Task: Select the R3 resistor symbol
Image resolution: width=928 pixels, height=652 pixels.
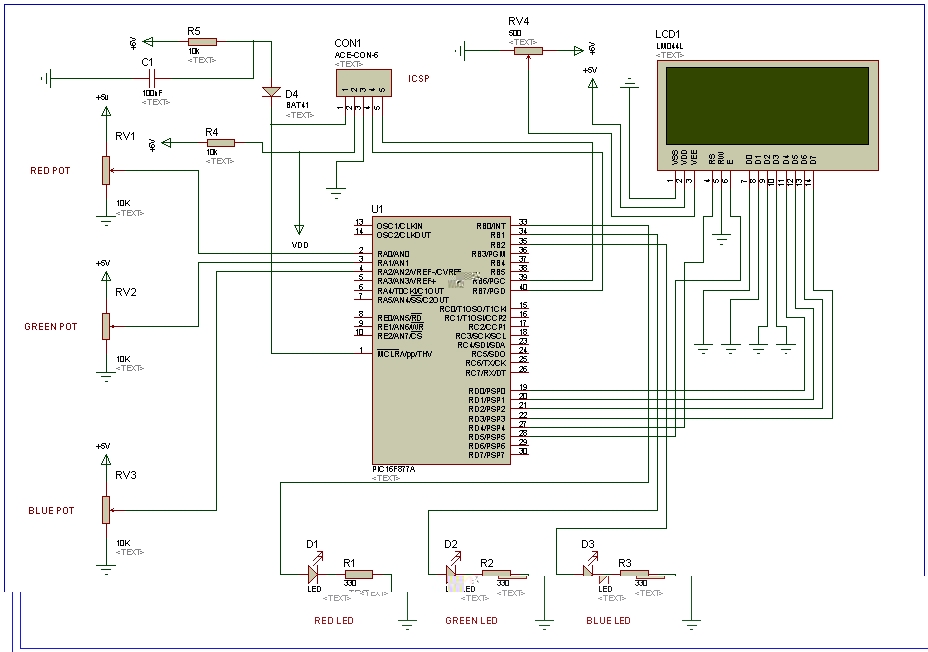Action: click(634, 574)
